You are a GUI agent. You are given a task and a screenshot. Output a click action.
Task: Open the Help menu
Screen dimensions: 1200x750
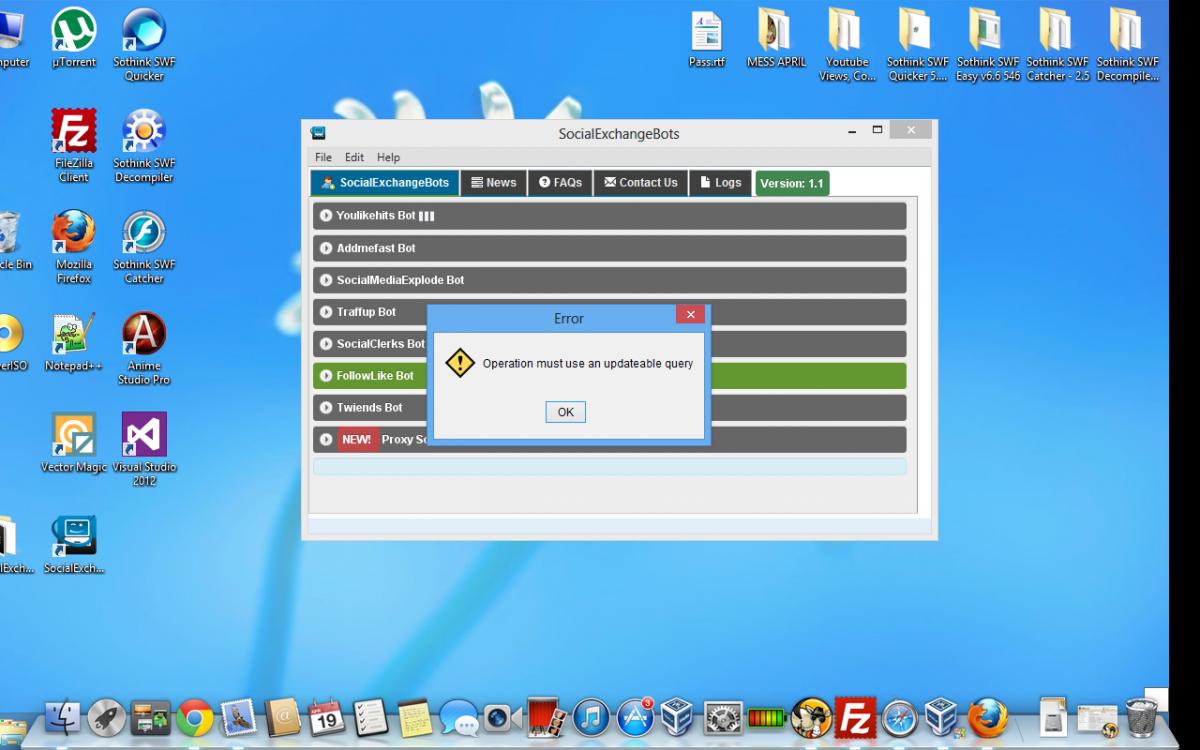(x=388, y=157)
